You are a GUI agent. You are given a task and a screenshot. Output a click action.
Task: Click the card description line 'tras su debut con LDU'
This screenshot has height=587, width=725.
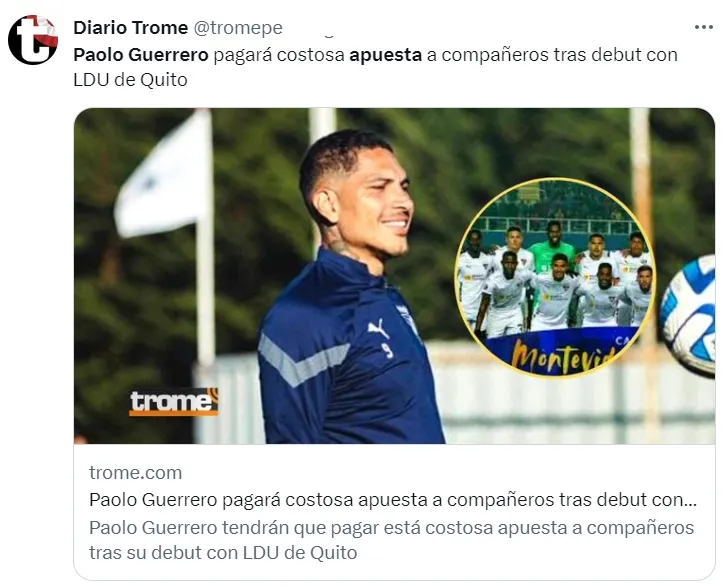pos(223,552)
